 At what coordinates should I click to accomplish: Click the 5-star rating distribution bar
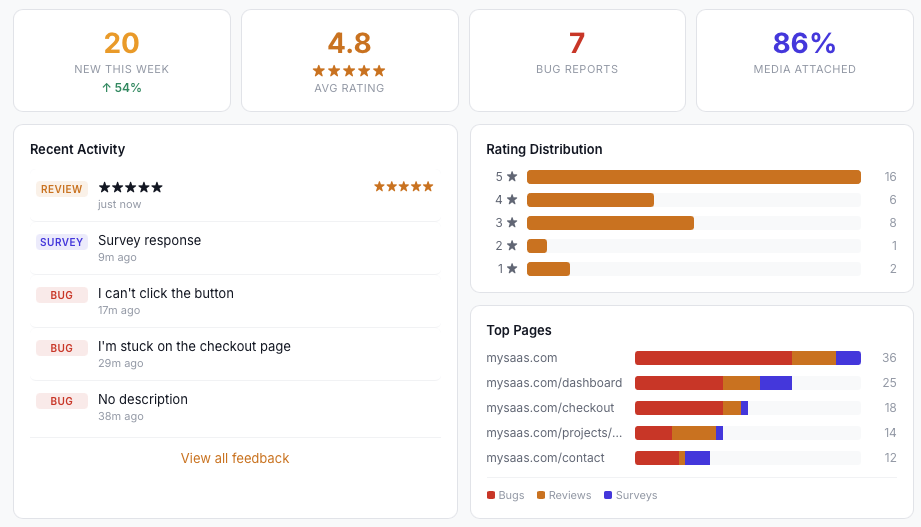(x=693, y=177)
